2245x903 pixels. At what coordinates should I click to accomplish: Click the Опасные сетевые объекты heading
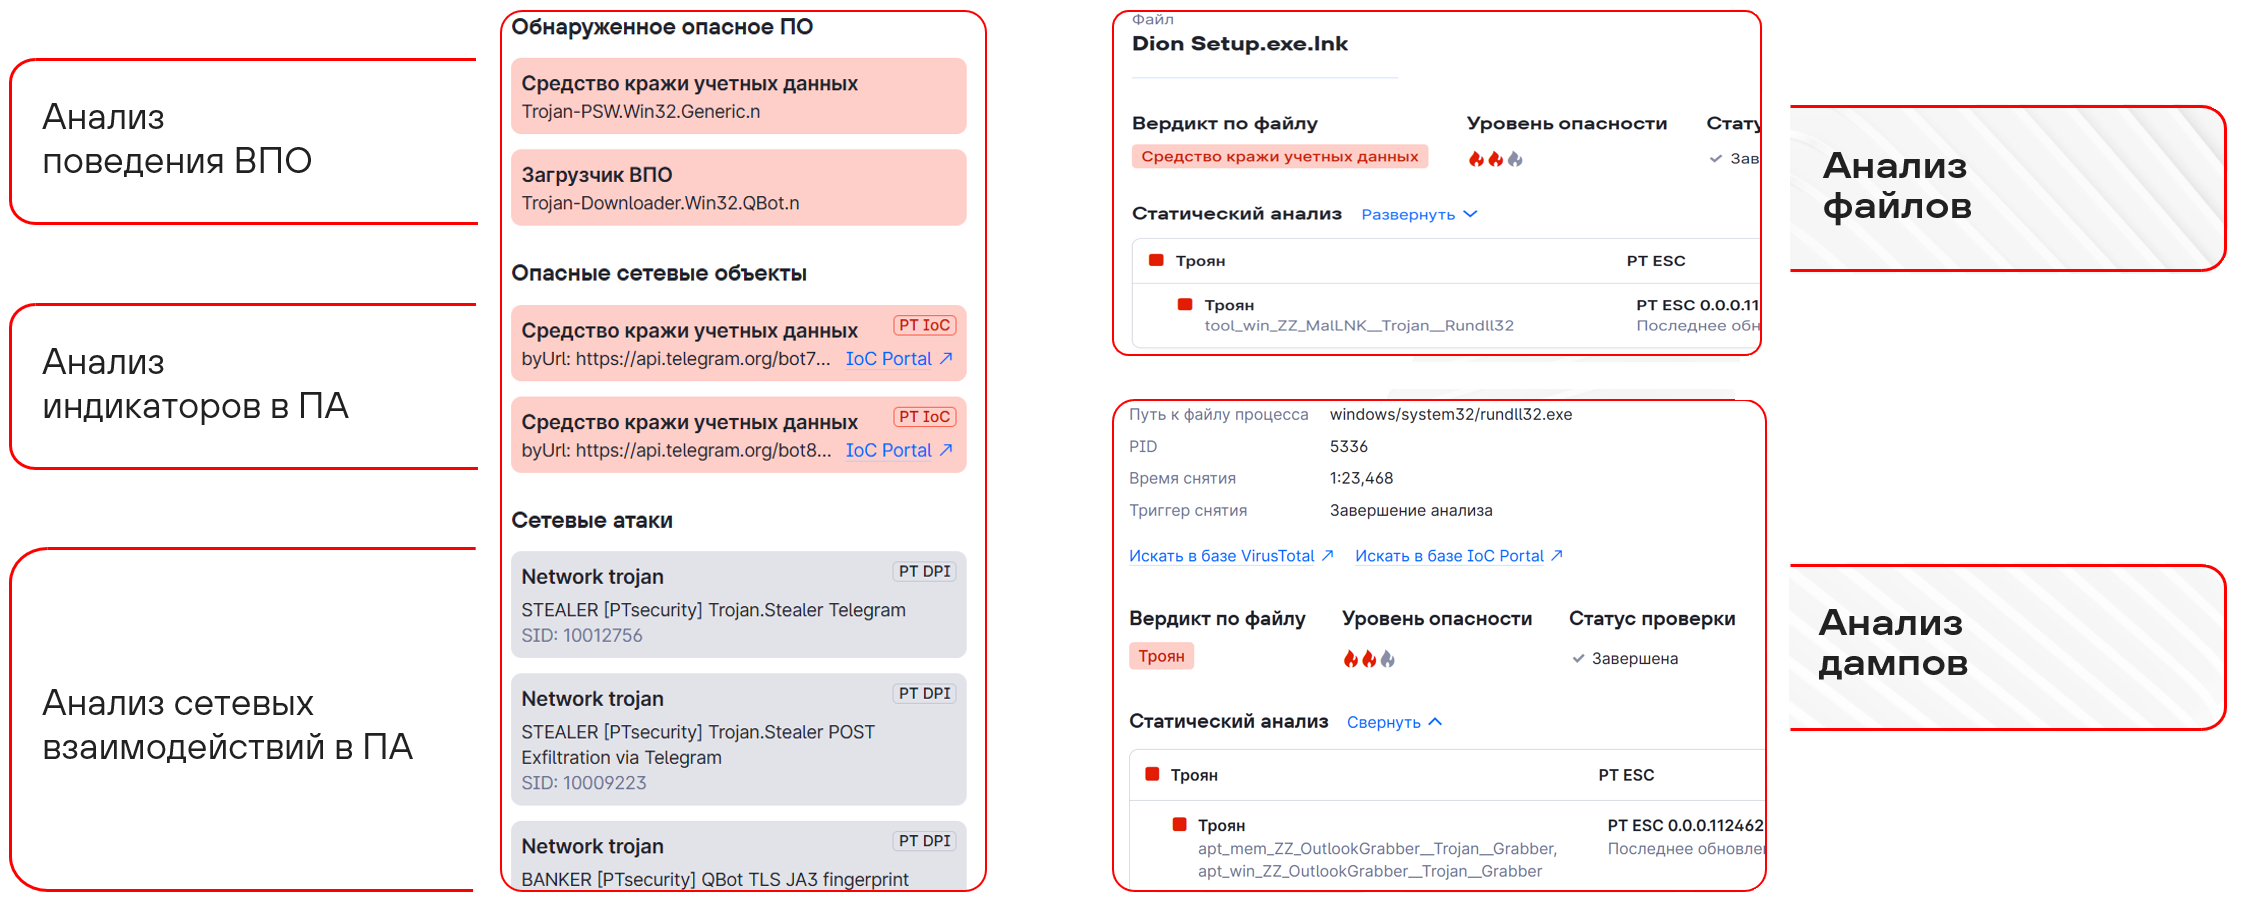[x=659, y=273]
